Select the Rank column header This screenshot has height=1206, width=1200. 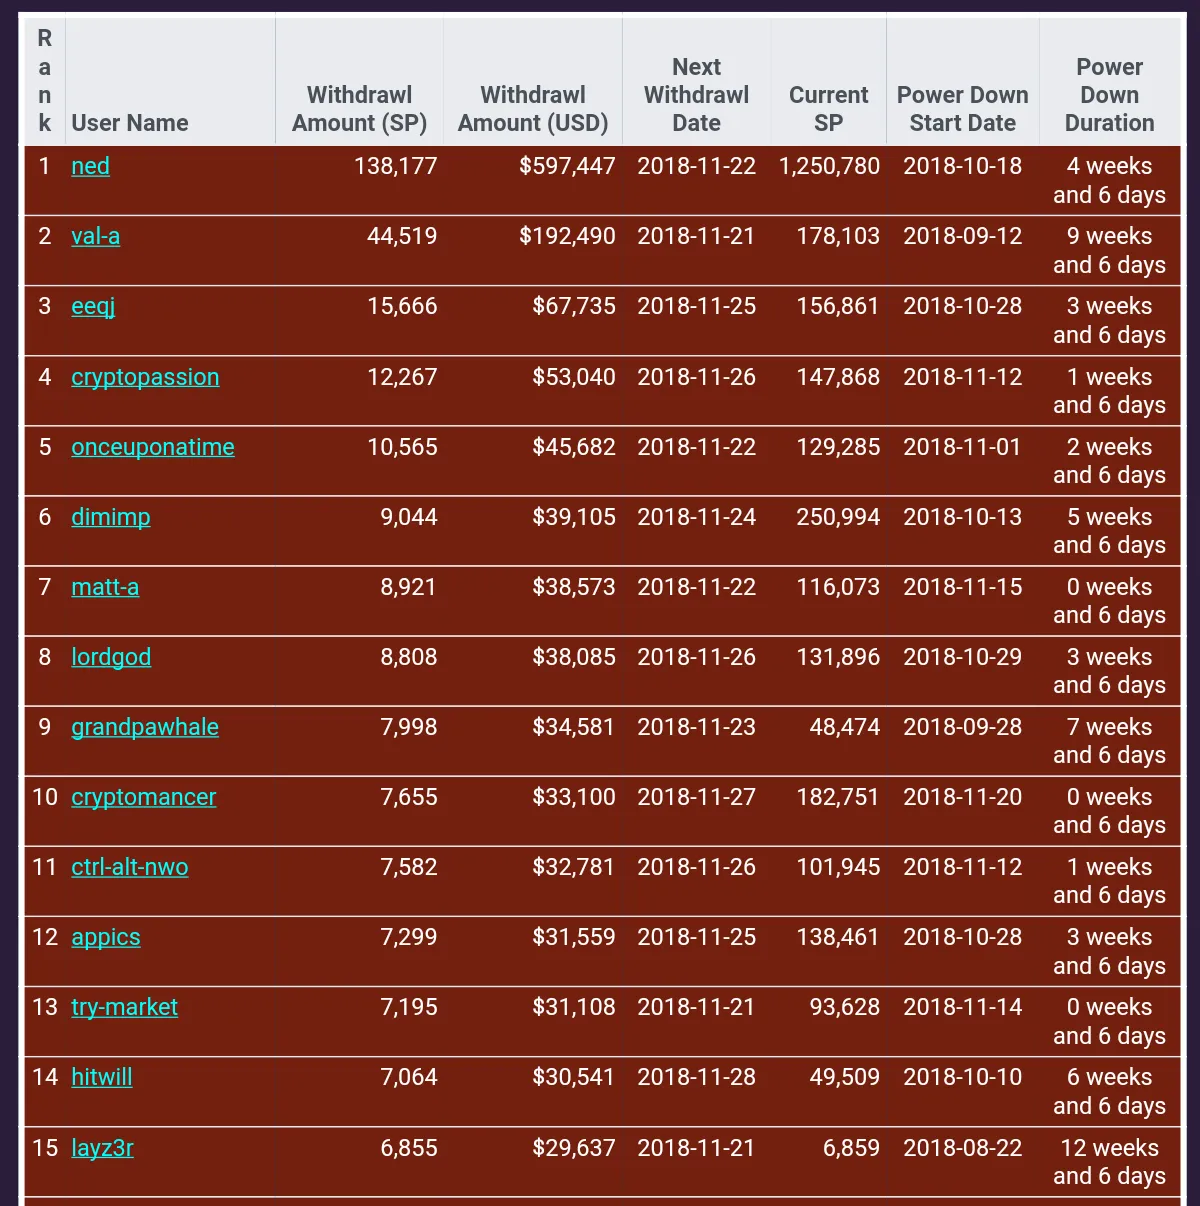point(44,80)
